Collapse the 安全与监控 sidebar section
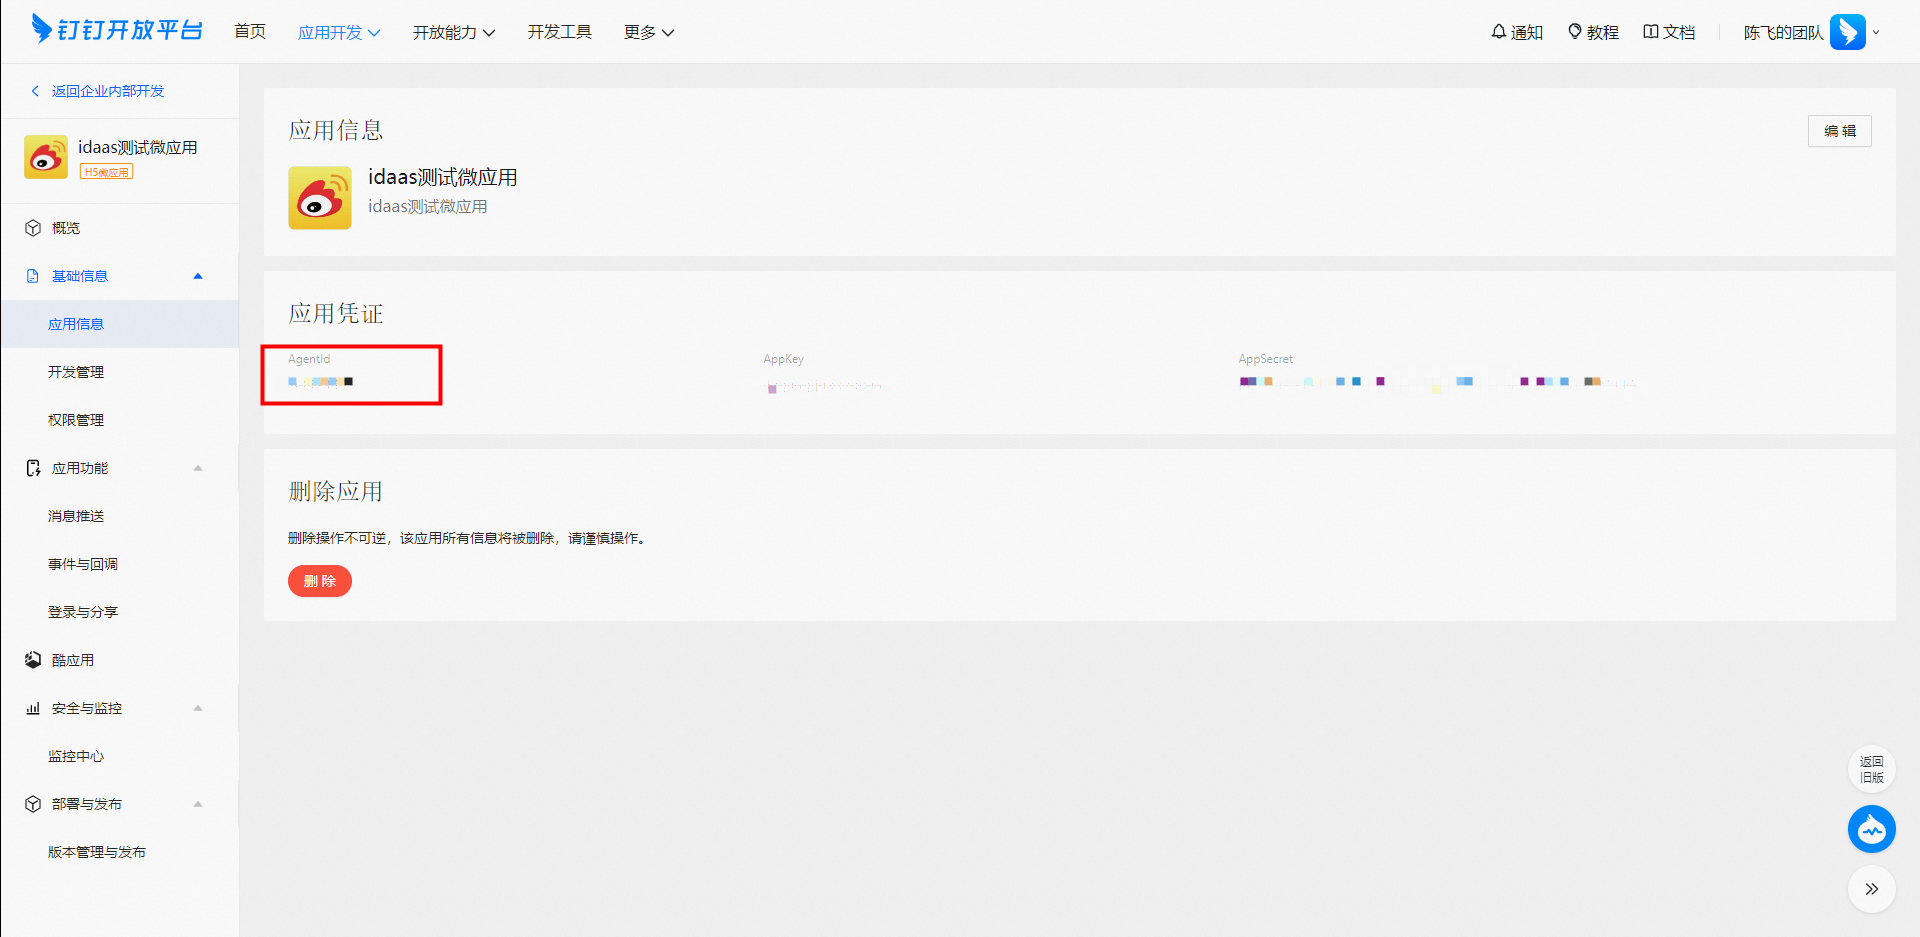1920x937 pixels. [198, 708]
